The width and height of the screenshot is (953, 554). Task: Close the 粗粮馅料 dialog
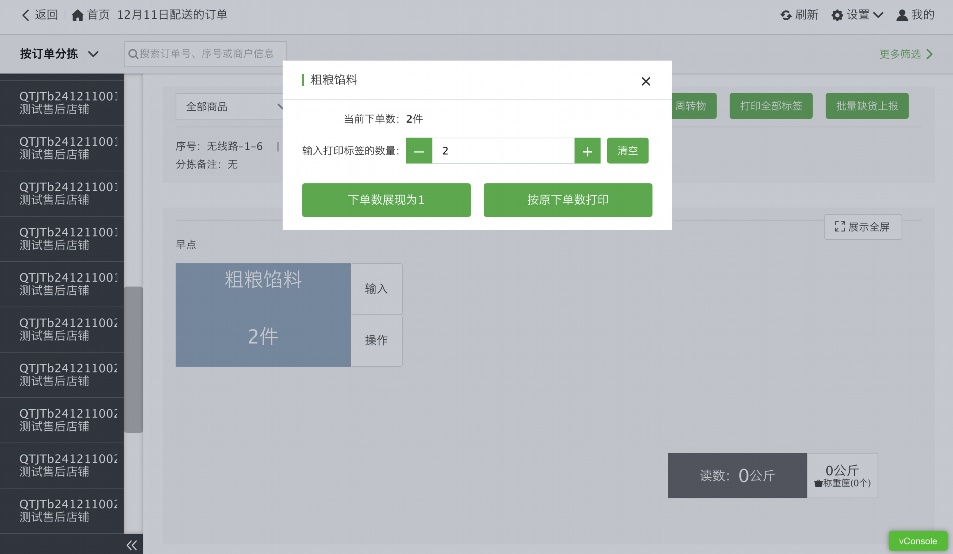pyautogui.click(x=645, y=81)
